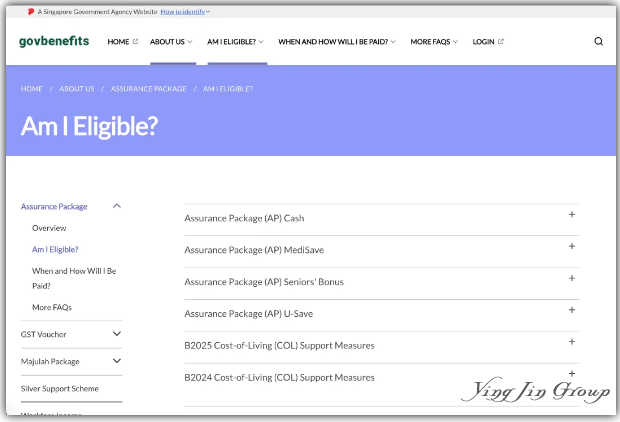The image size is (620, 422).
Task: Open the About Us dropdown menu
Action: 172,42
